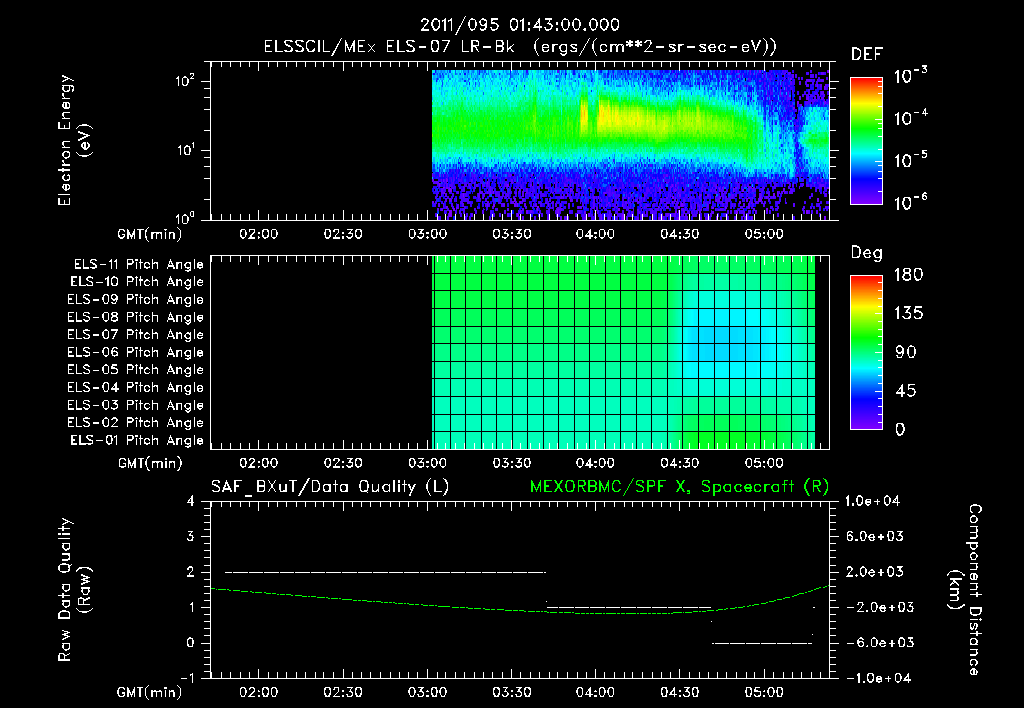Select the ELS-11 Pitch Angle row label
This screenshot has height=708, width=1024.
pos(138,265)
